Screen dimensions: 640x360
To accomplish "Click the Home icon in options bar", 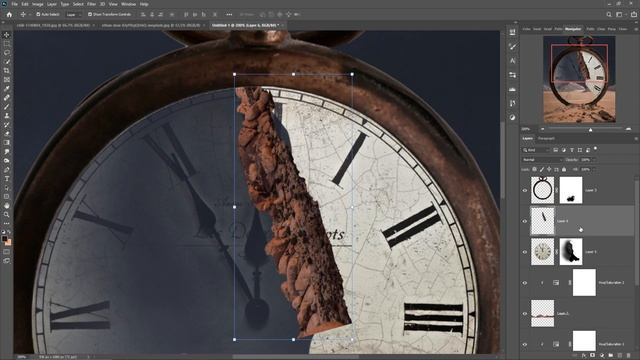I will coord(9,15).
